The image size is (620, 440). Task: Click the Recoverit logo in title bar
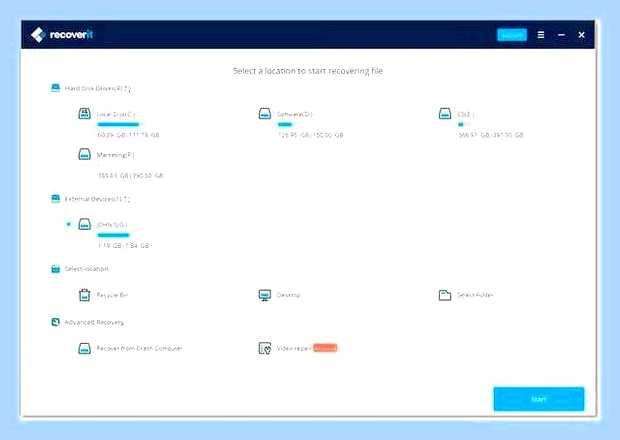tap(62, 35)
